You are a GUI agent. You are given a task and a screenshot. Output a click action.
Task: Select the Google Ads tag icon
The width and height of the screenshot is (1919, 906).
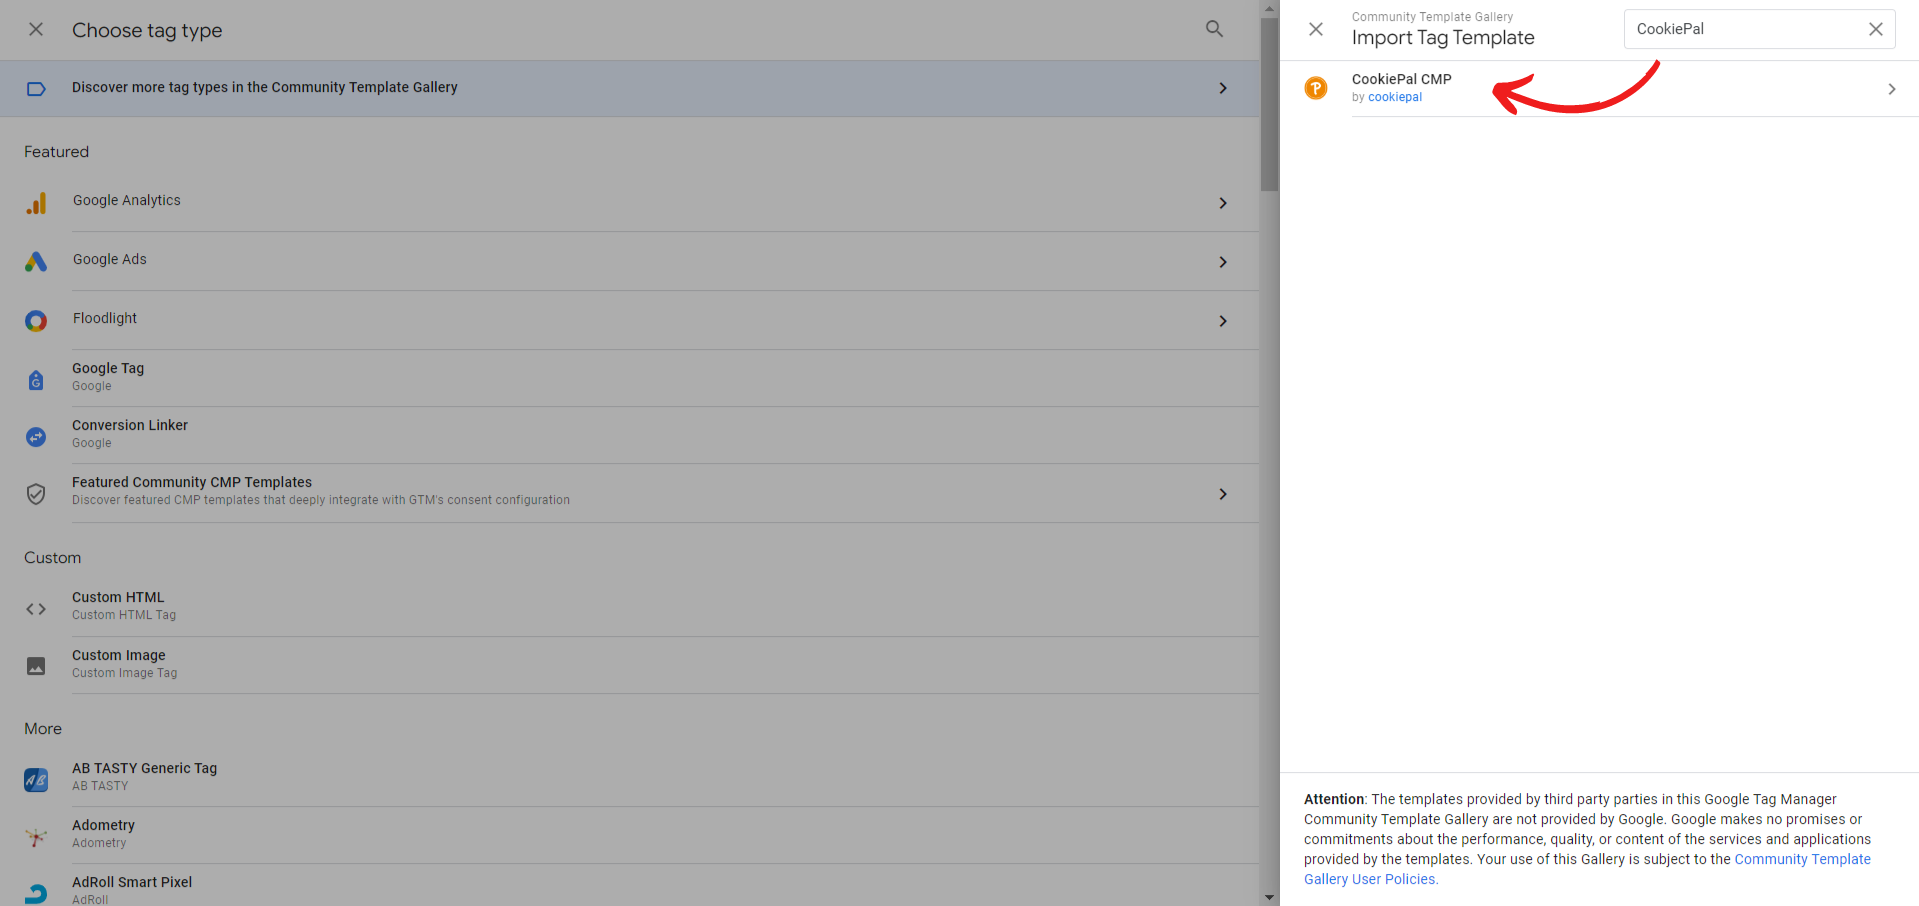(x=36, y=262)
